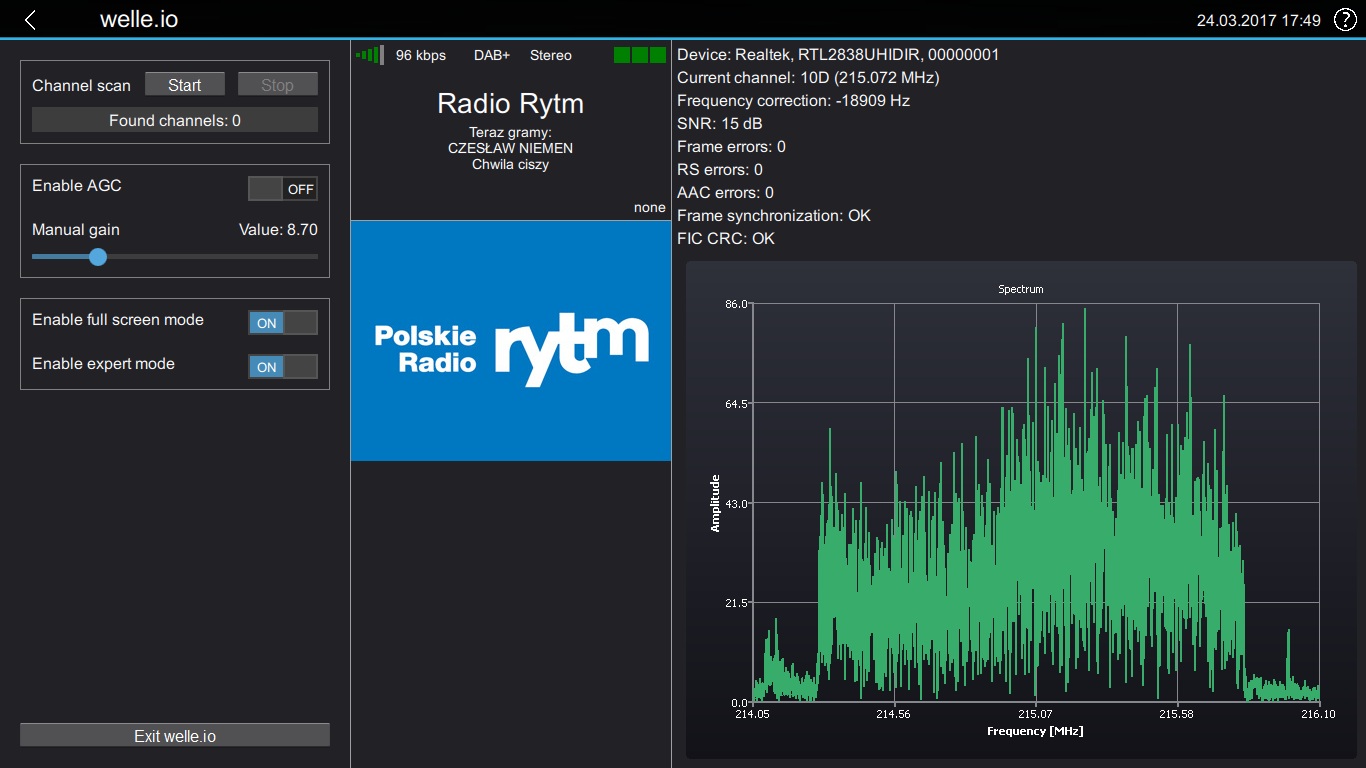This screenshot has height=768, width=1366.
Task: Click Frequency correction: -18909 Hz
Action: [793, 100]
